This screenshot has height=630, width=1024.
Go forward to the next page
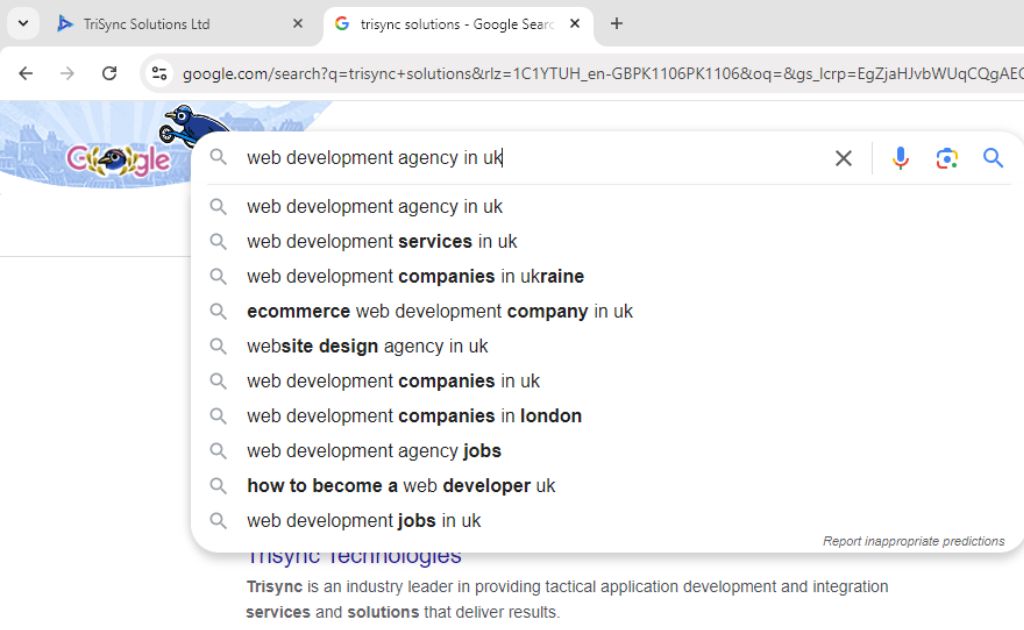point(67,73)
